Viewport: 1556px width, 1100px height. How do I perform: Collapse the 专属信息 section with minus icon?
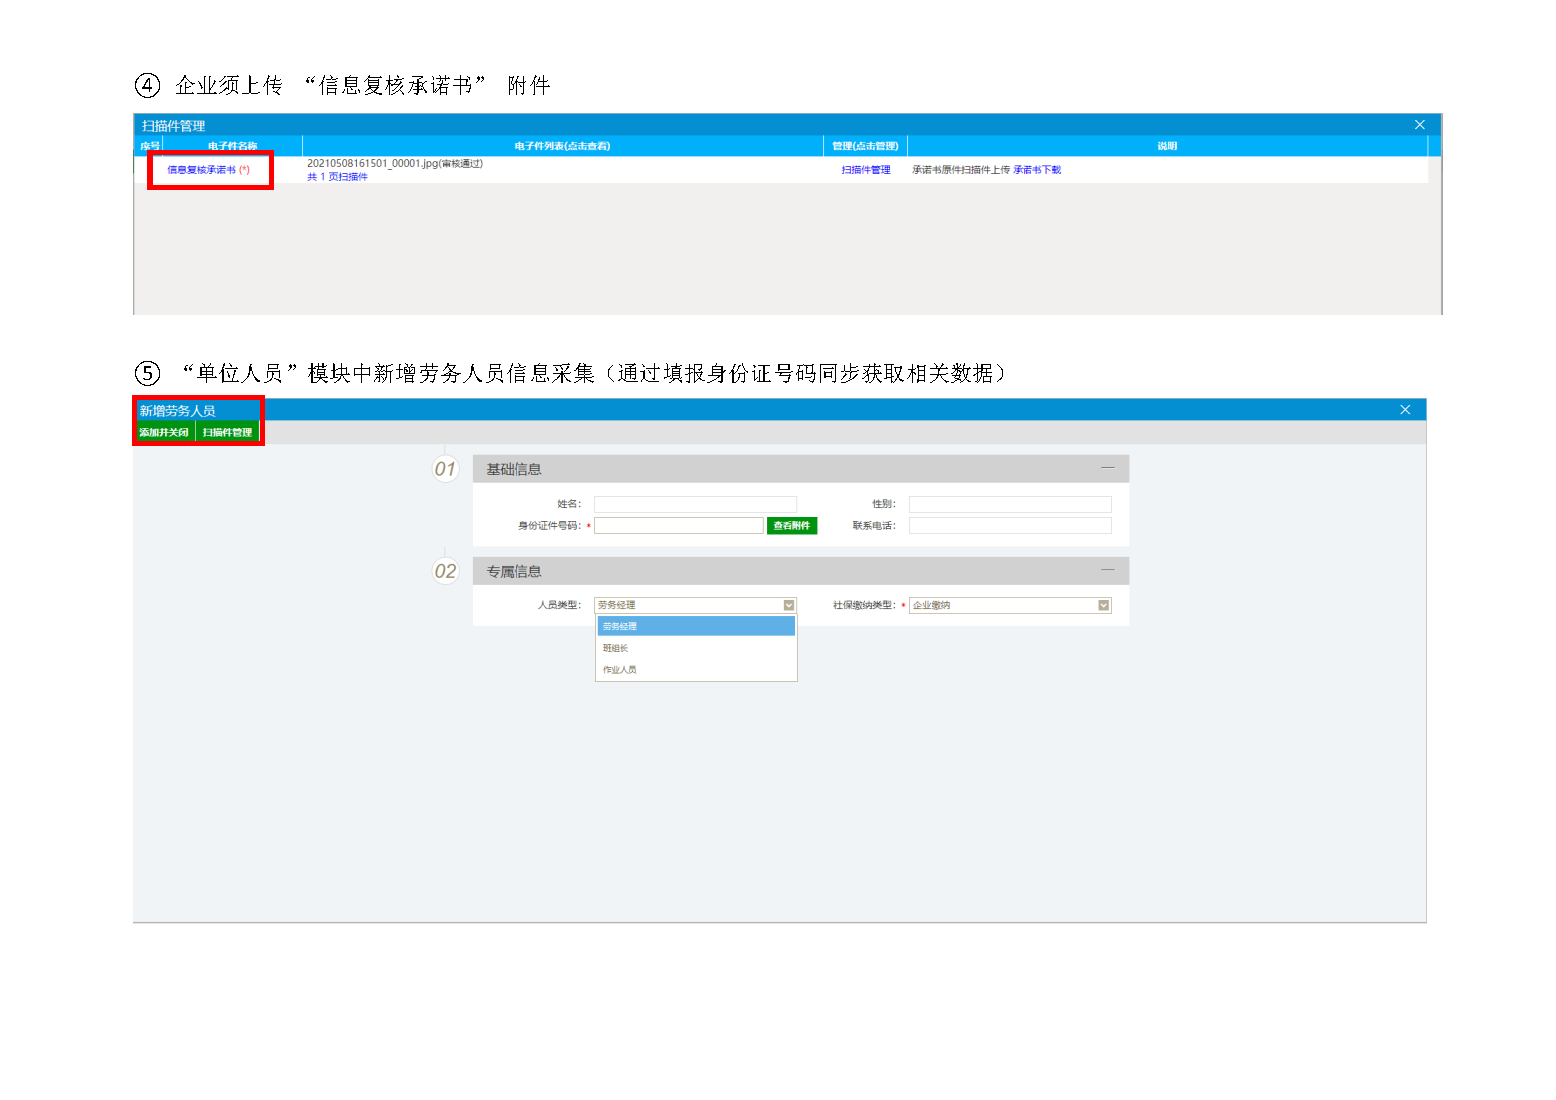click(x=1107, y=570)
